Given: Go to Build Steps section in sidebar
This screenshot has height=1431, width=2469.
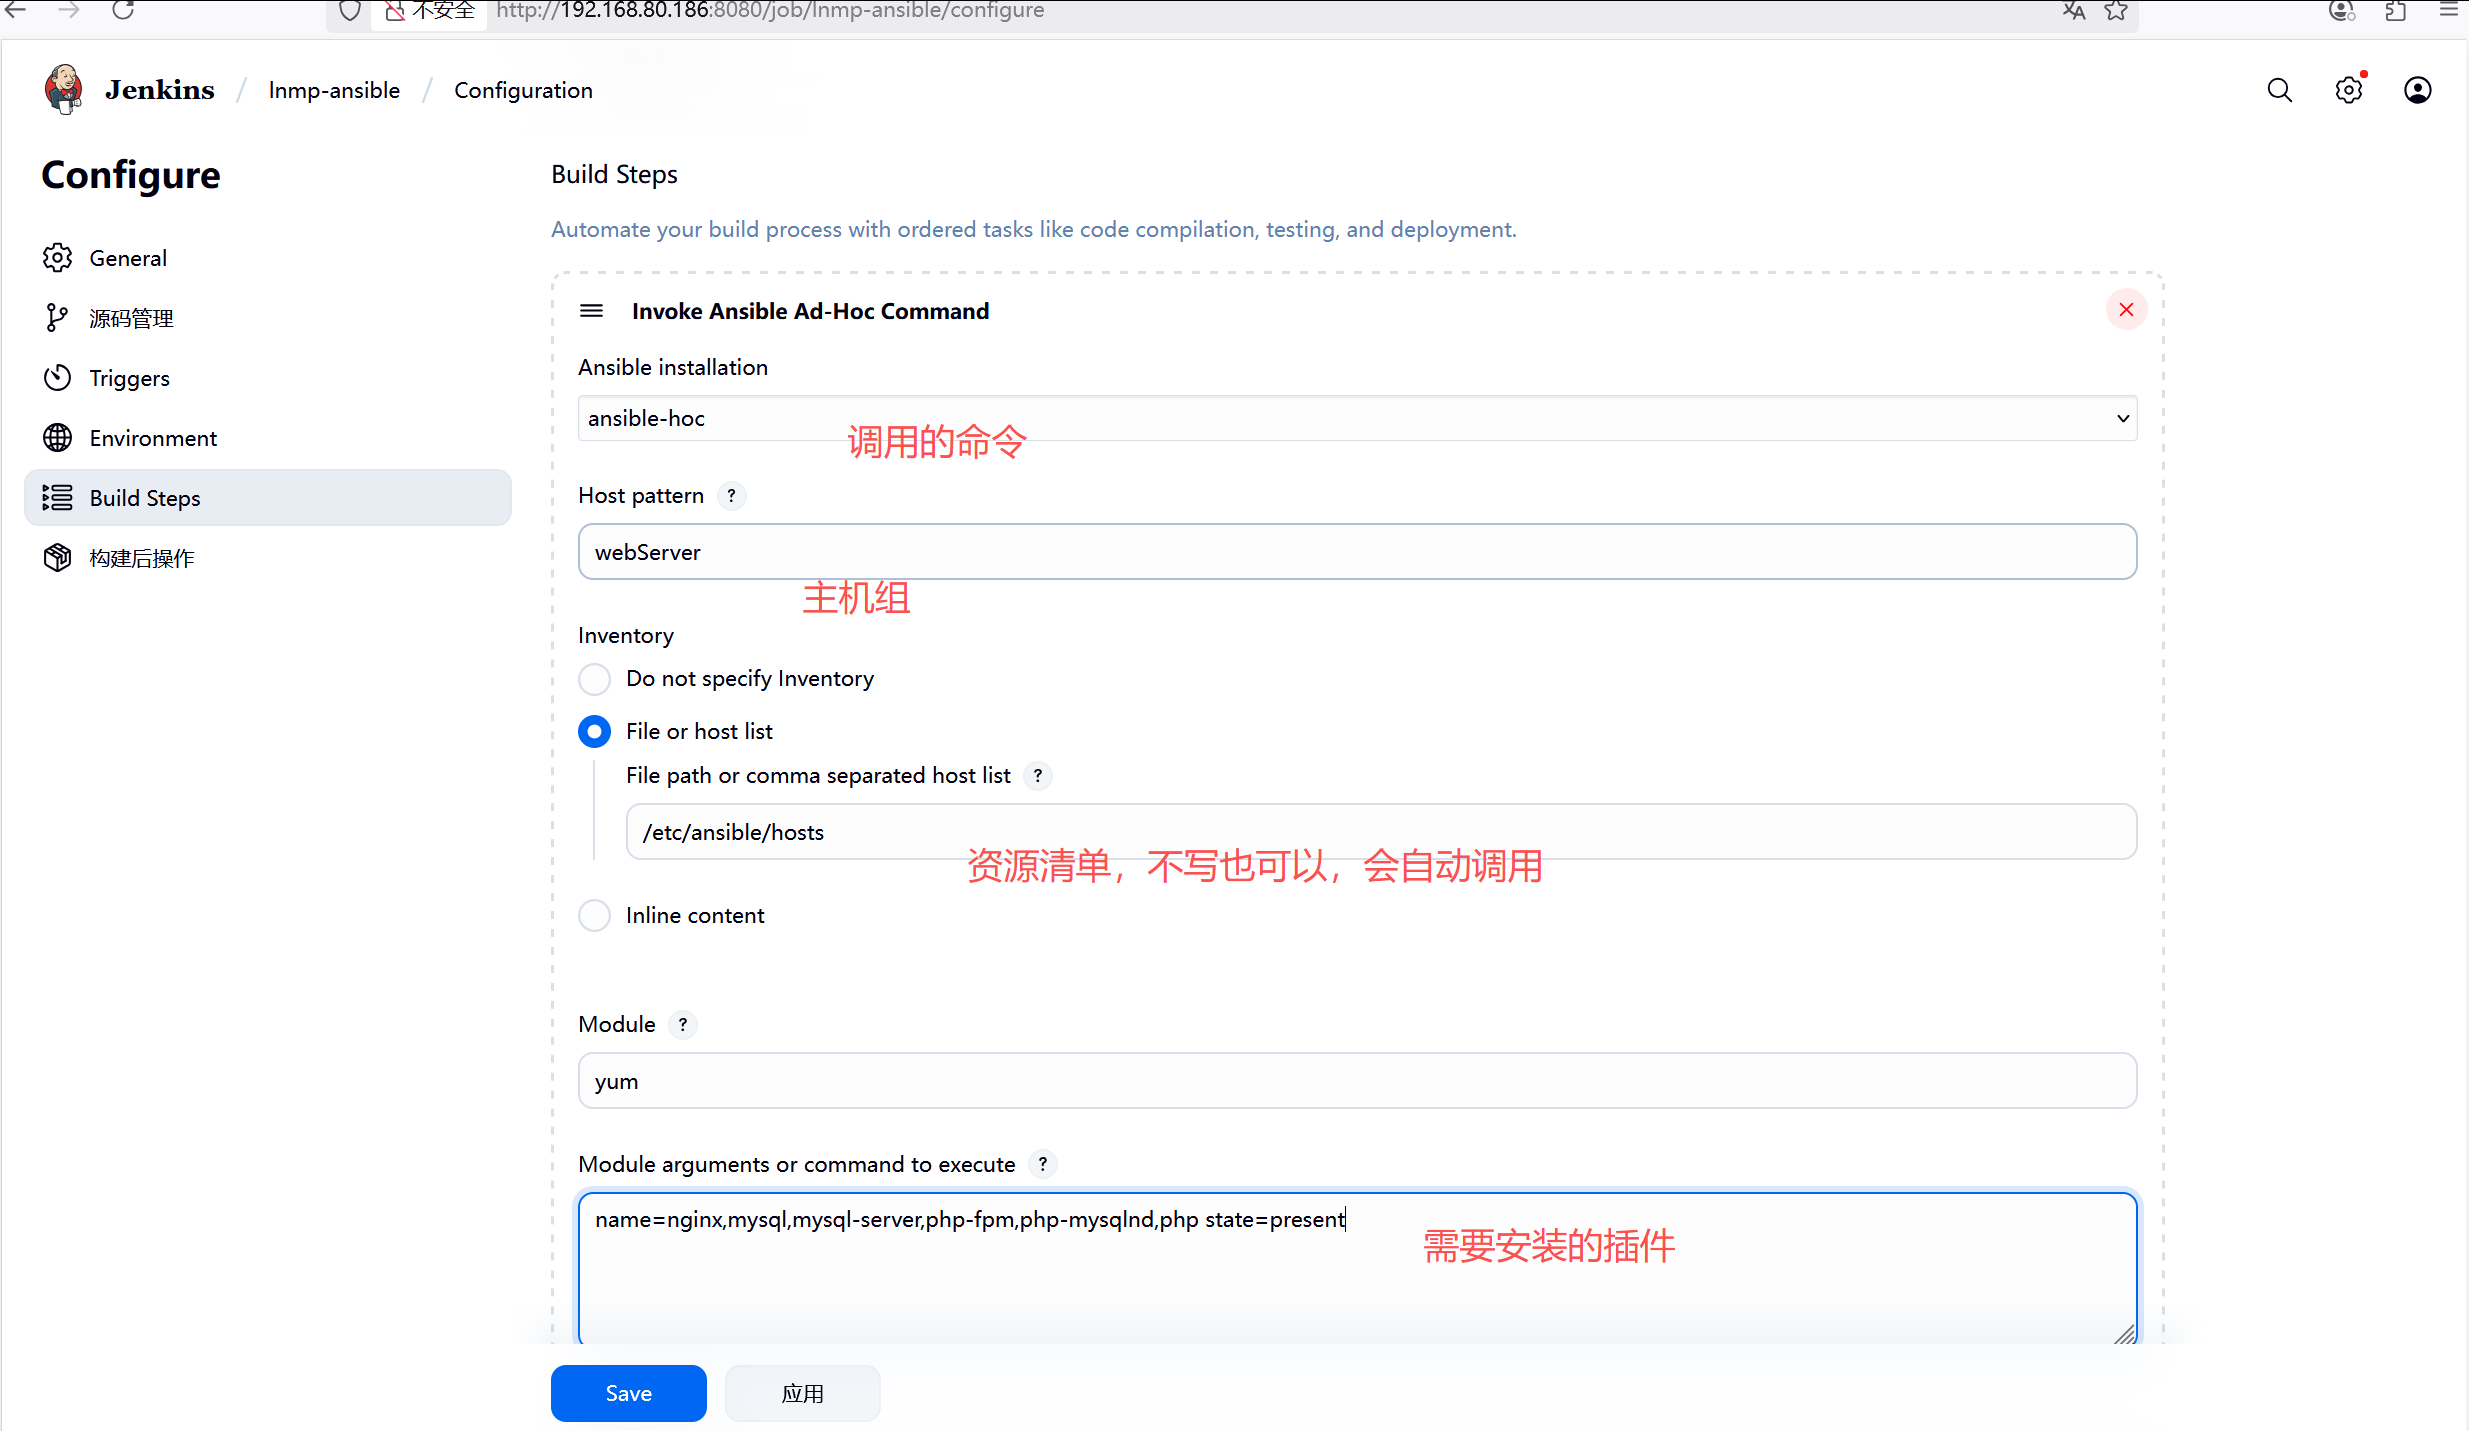Looking at the screenshot, I should (x=267, y=498).
